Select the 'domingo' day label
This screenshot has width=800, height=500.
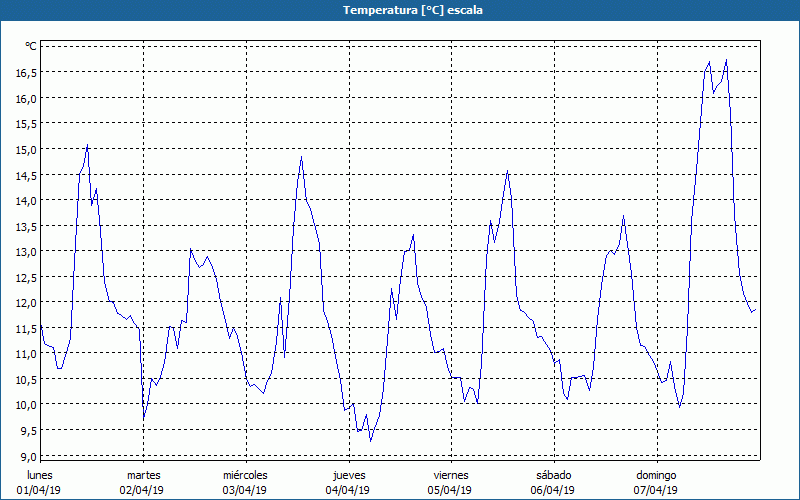pos(656,475)
